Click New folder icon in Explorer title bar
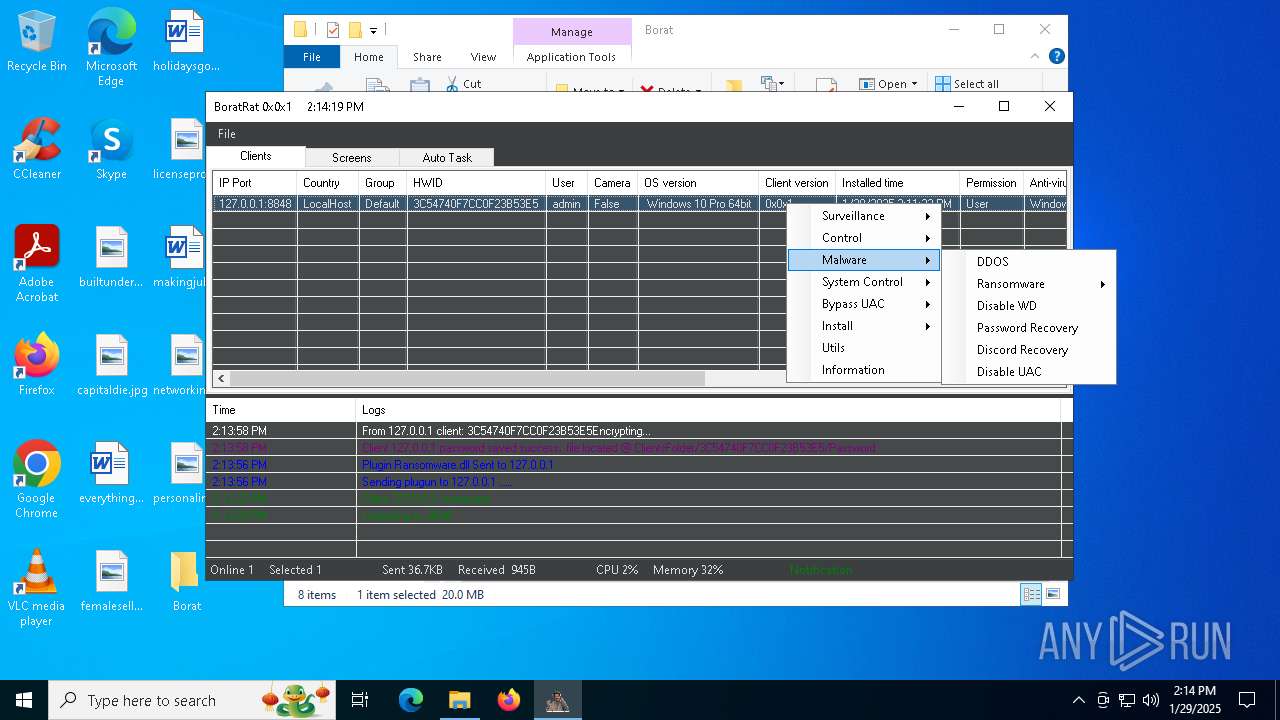The image size is (1280, 720). point(355,30)
